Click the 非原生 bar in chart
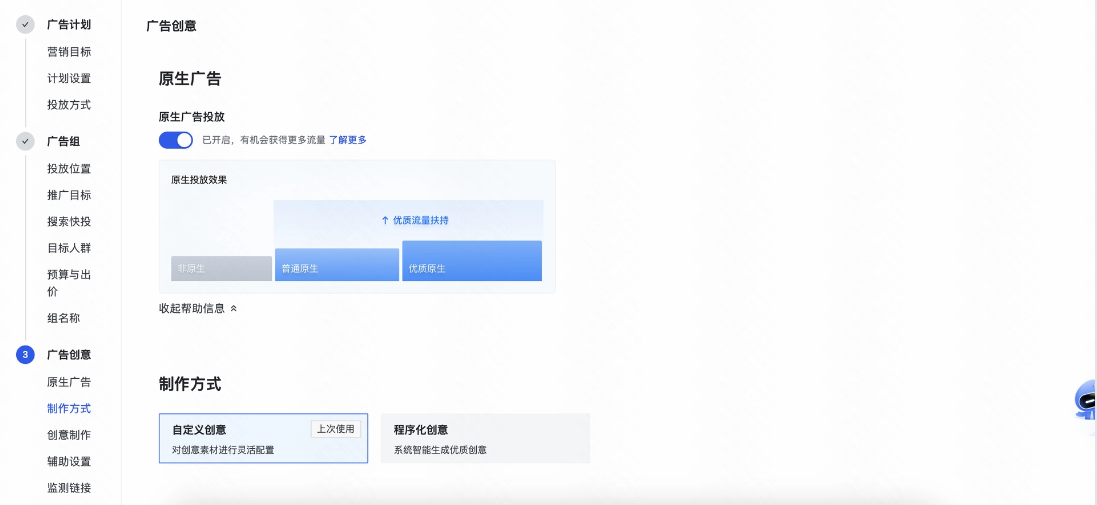Image resolution: width=1097 pixels, height=505 pixels. 221,269
